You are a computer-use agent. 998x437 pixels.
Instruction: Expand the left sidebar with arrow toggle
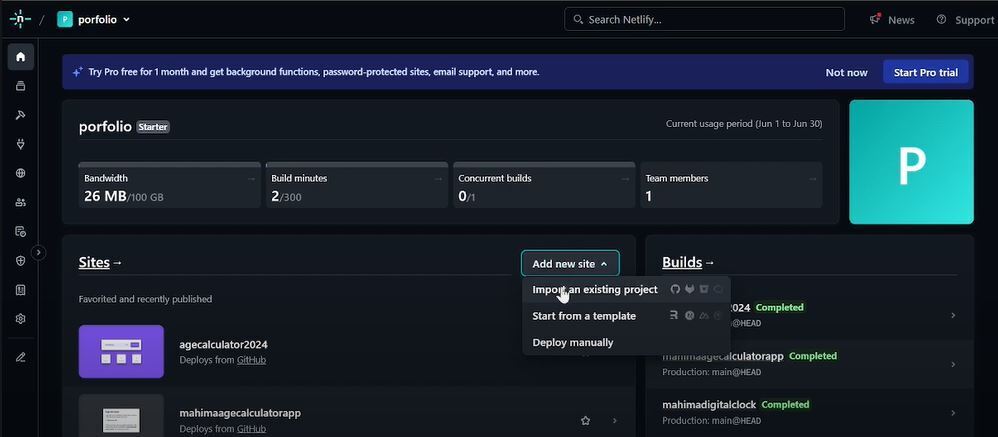[39, 253]
